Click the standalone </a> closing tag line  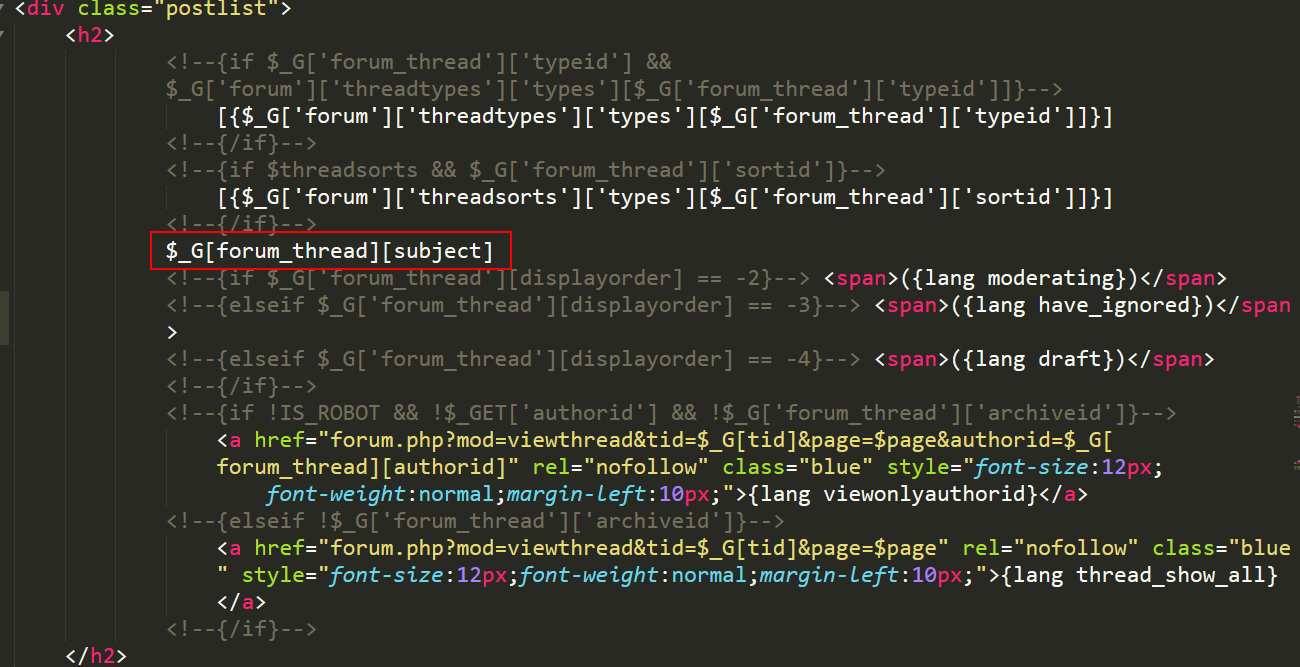pyautogui.click(x=242, y=602)
